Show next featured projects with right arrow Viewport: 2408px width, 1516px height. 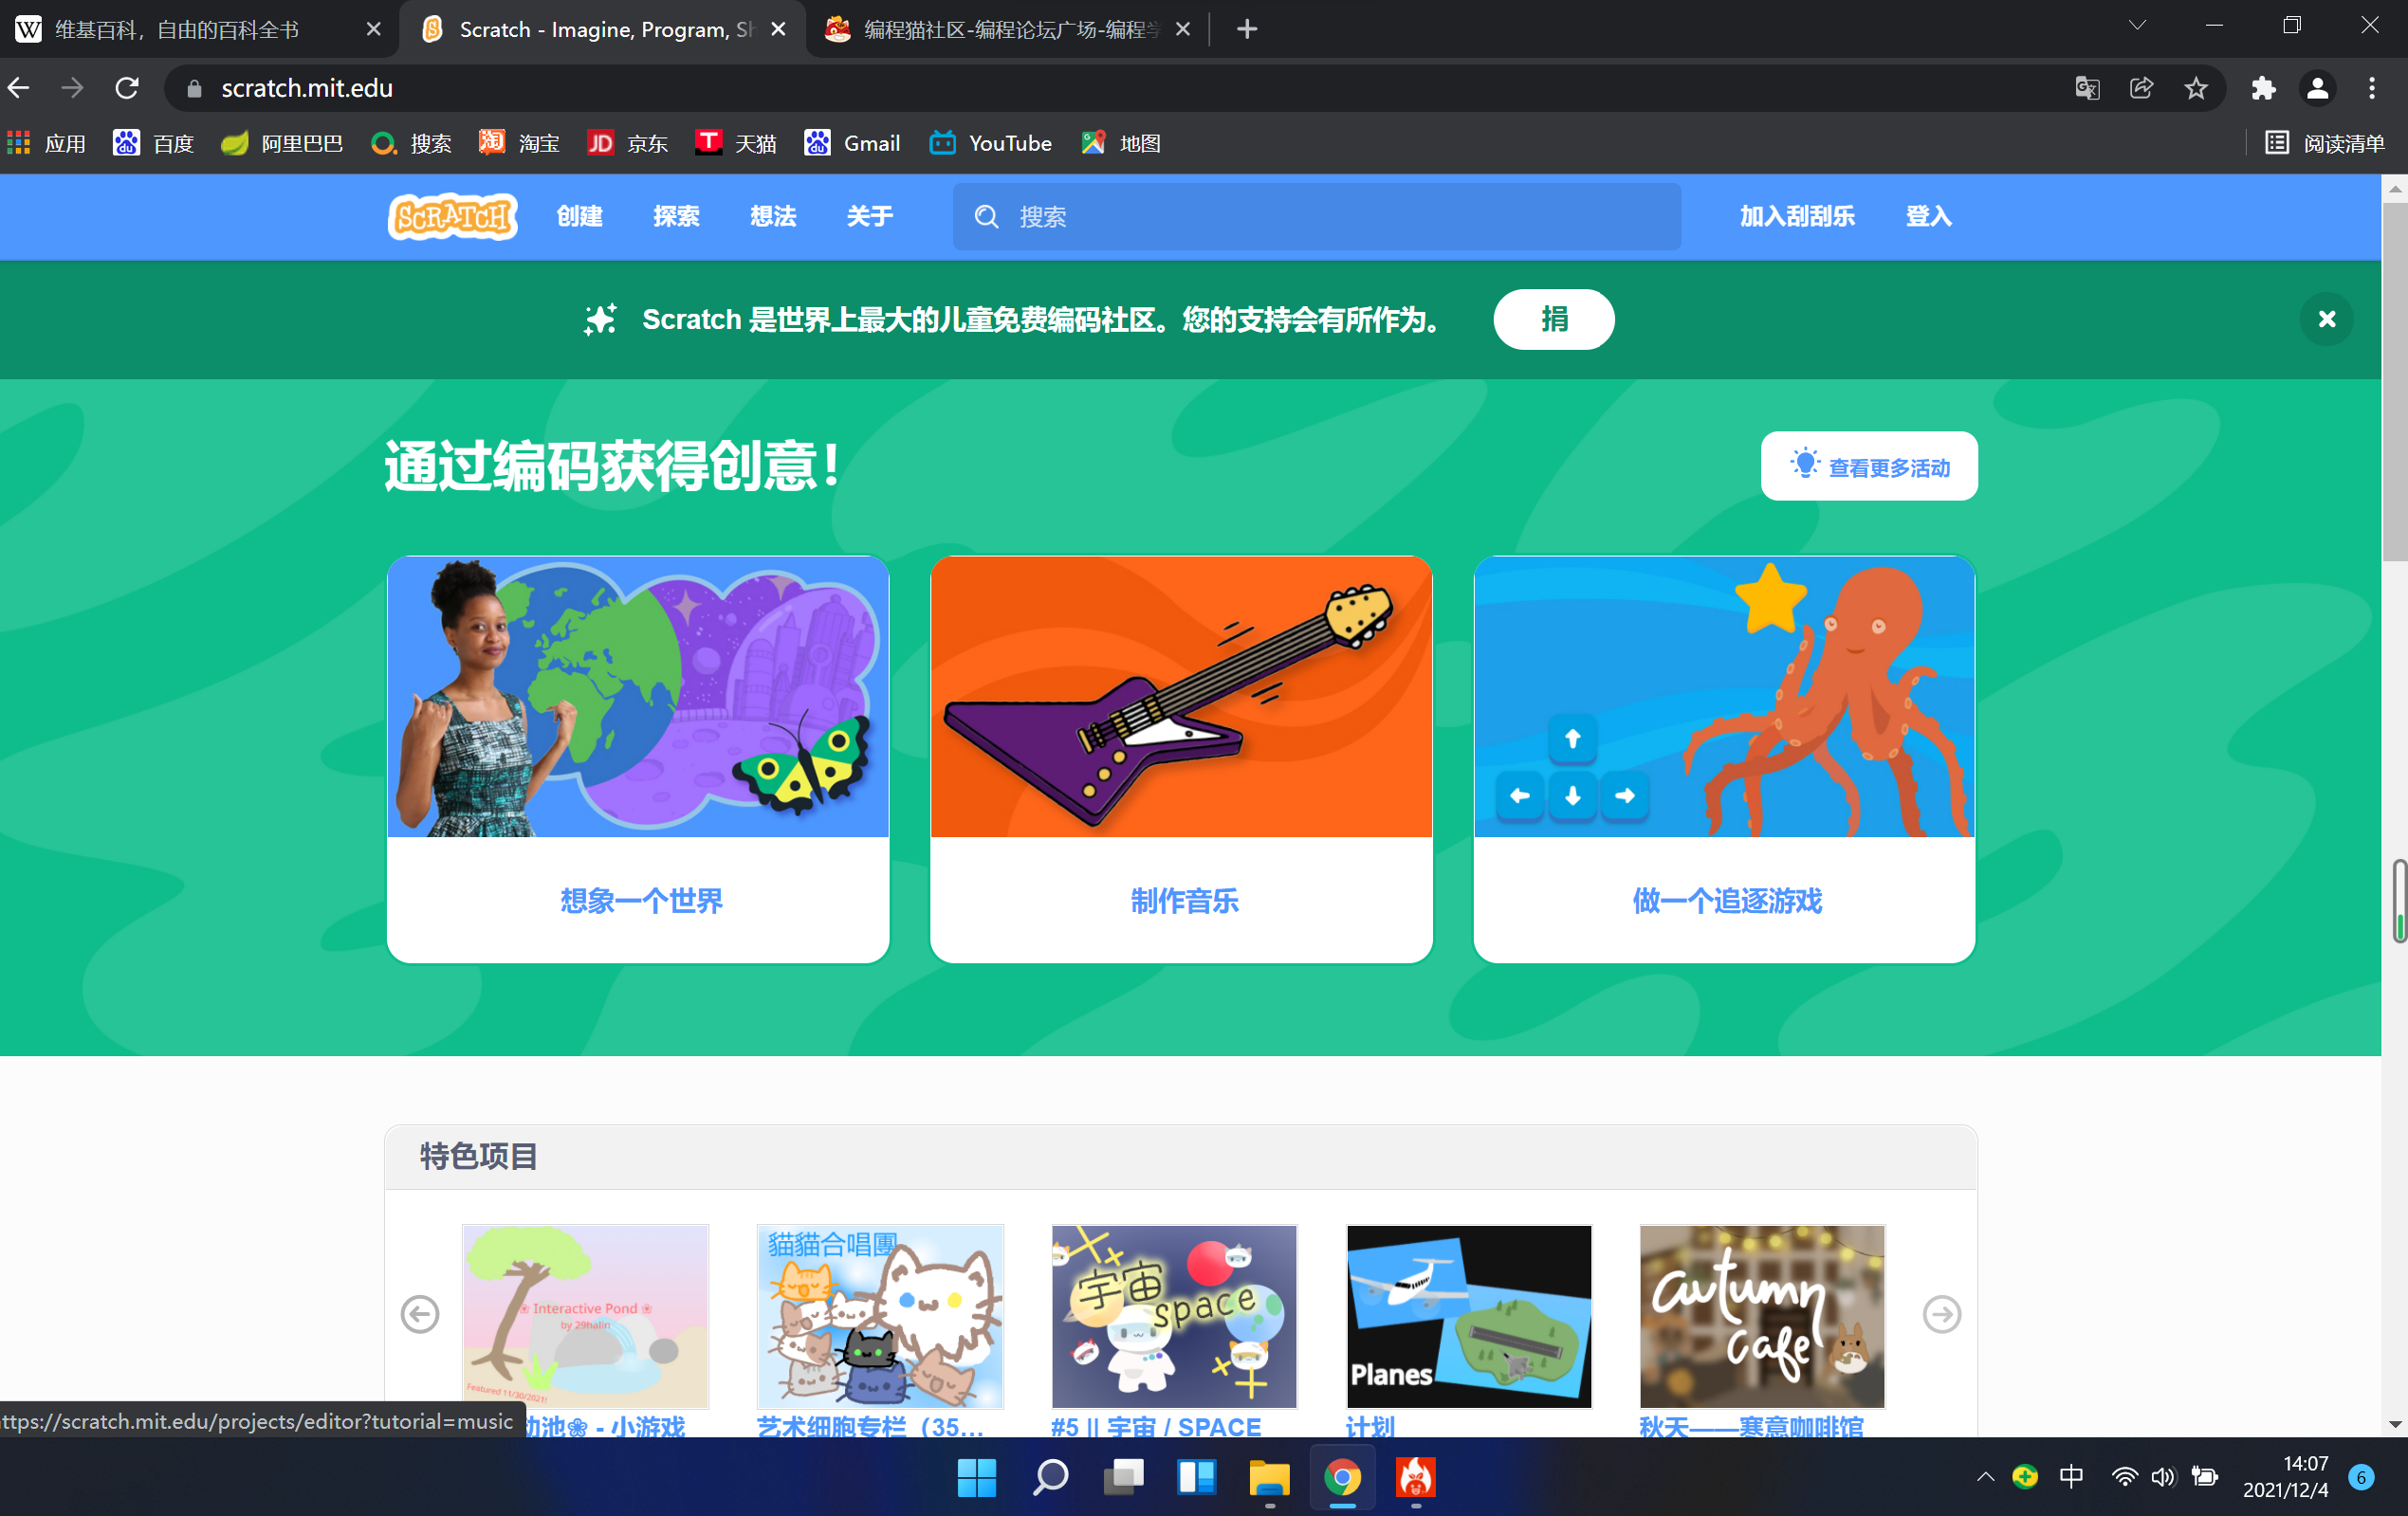point(1942,1314)
